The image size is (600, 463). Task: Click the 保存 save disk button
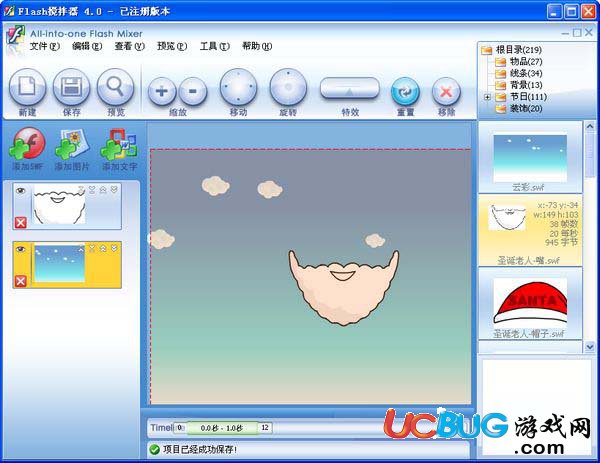[72, 87]
